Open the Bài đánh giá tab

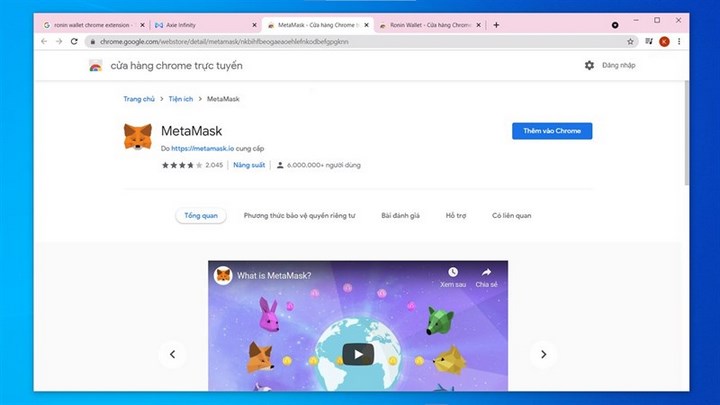(400, 215)
